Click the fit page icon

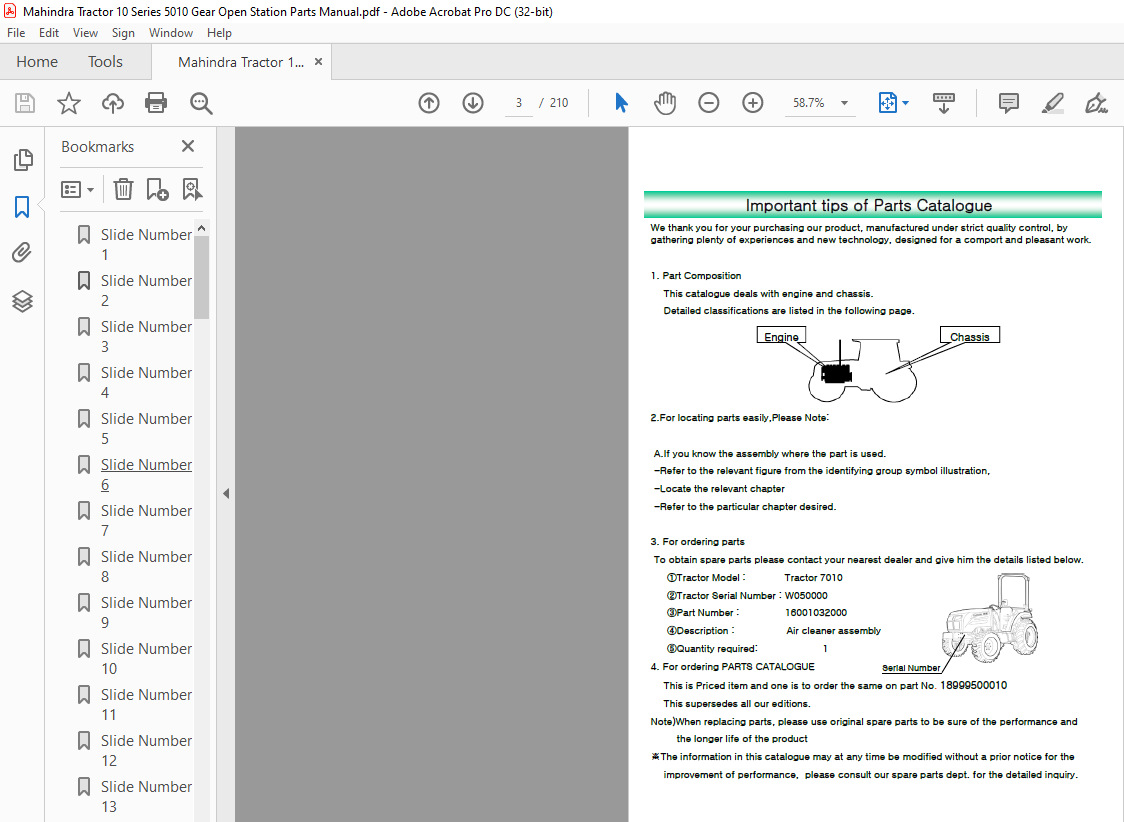[887, 102]
